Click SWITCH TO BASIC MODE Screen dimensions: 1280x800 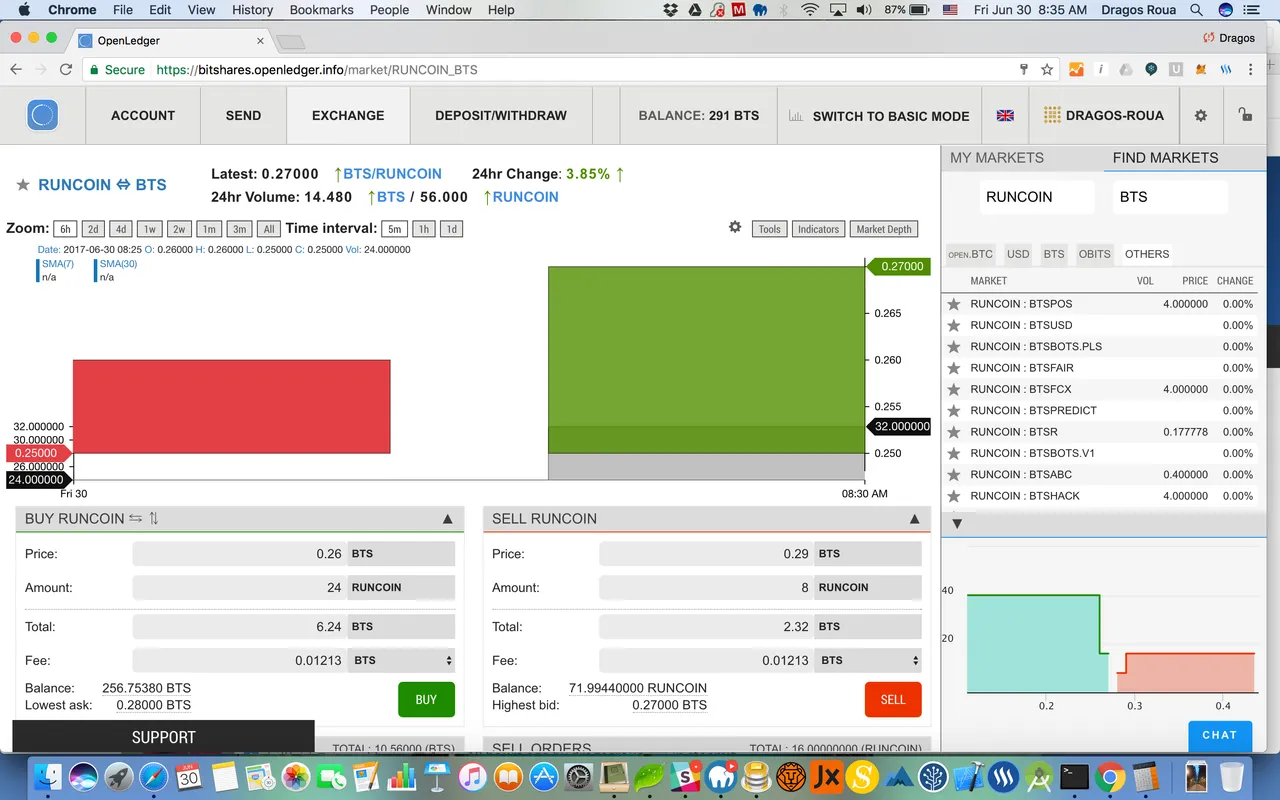[880, 115]
